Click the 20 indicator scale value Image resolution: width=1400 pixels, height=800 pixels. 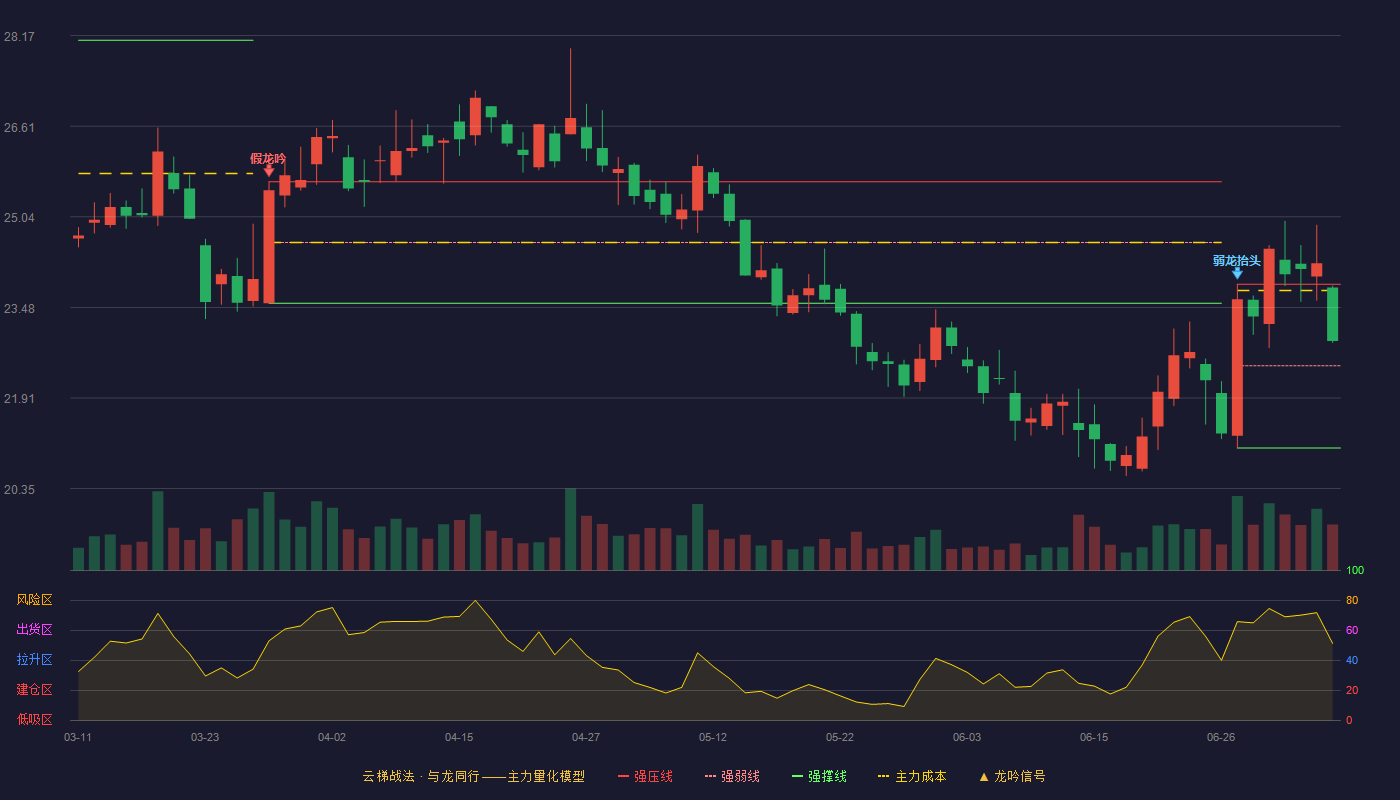(x=1352, y=690)
